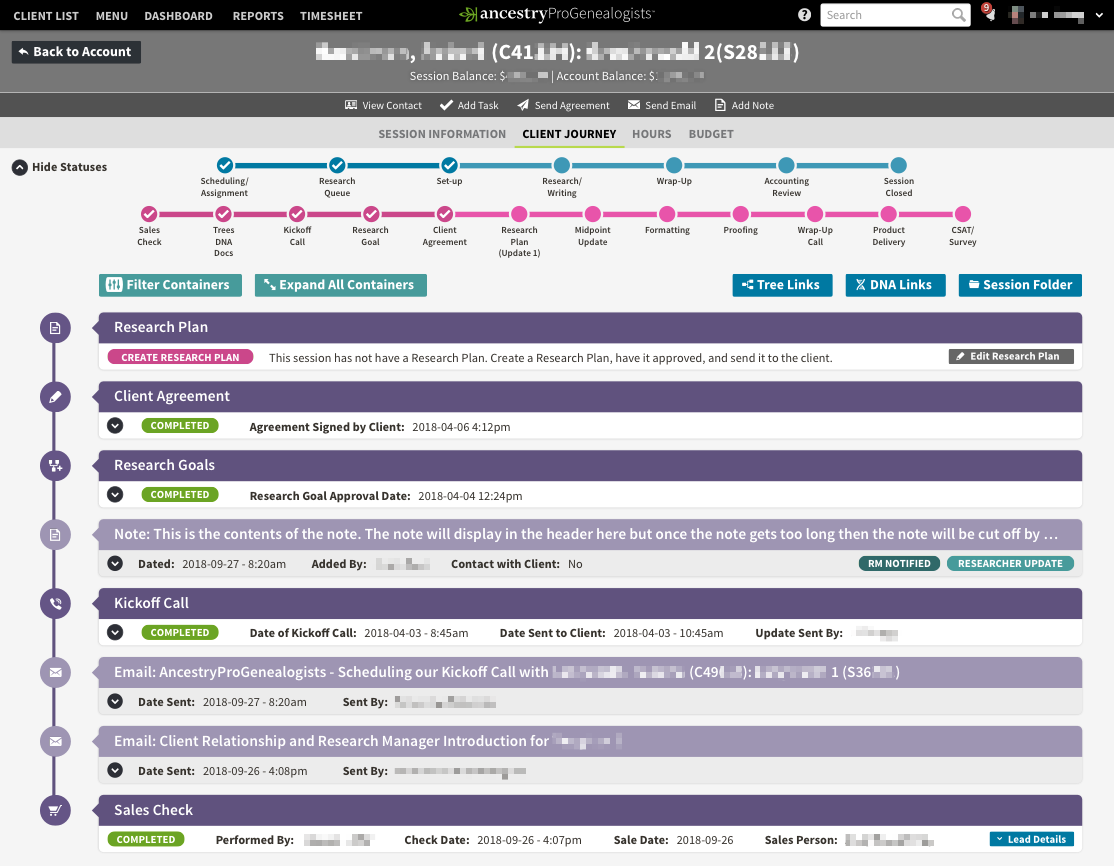Click the Midpoint Update progress marker

(x=593, y=214)
